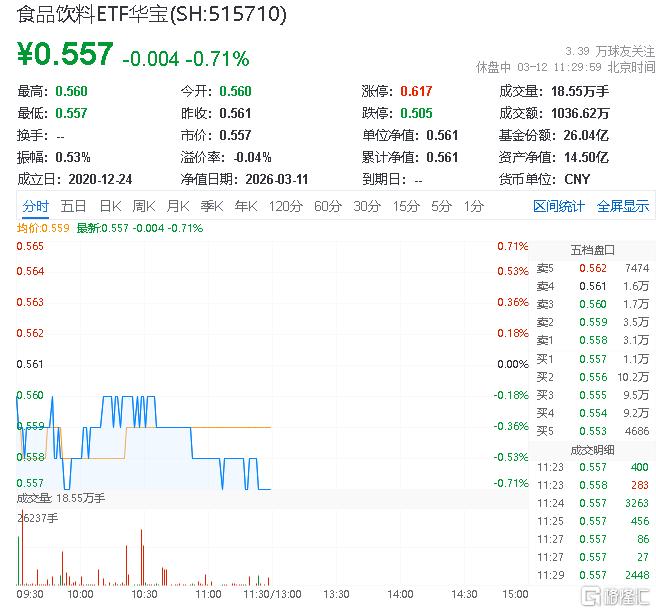Click the 11:25 trade with 456 volume
656x613 pixels.
[593, 521]
